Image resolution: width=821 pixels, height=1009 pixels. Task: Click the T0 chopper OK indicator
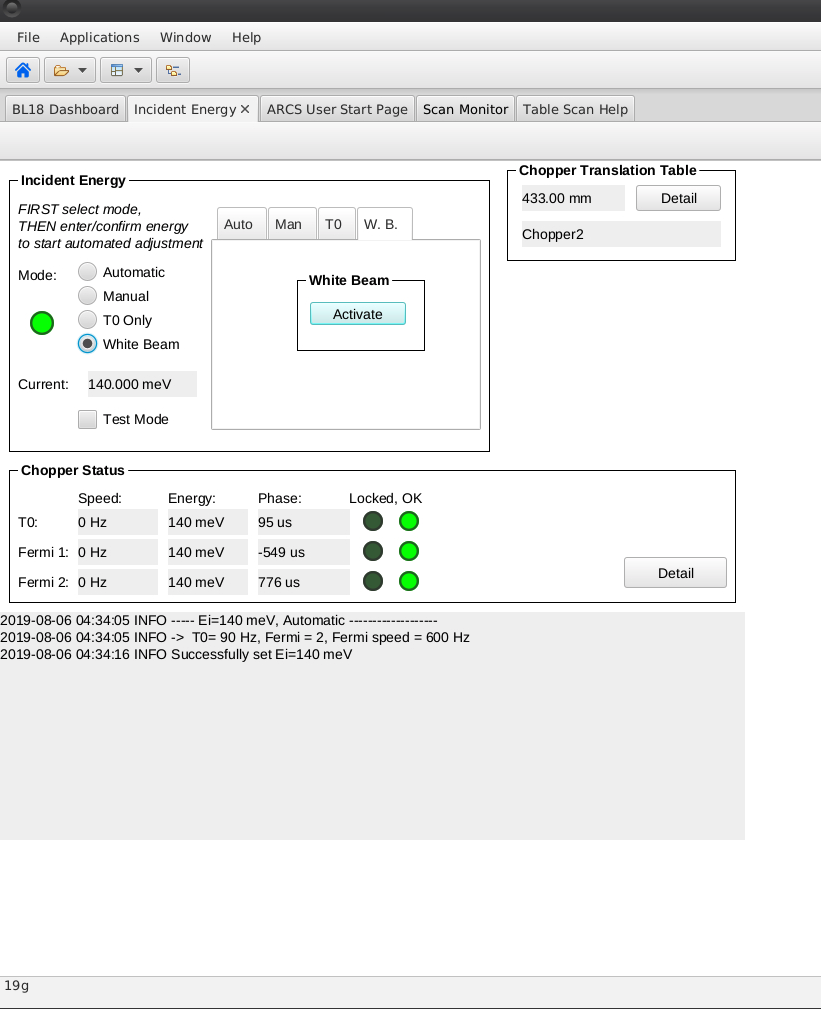point(409,521)
